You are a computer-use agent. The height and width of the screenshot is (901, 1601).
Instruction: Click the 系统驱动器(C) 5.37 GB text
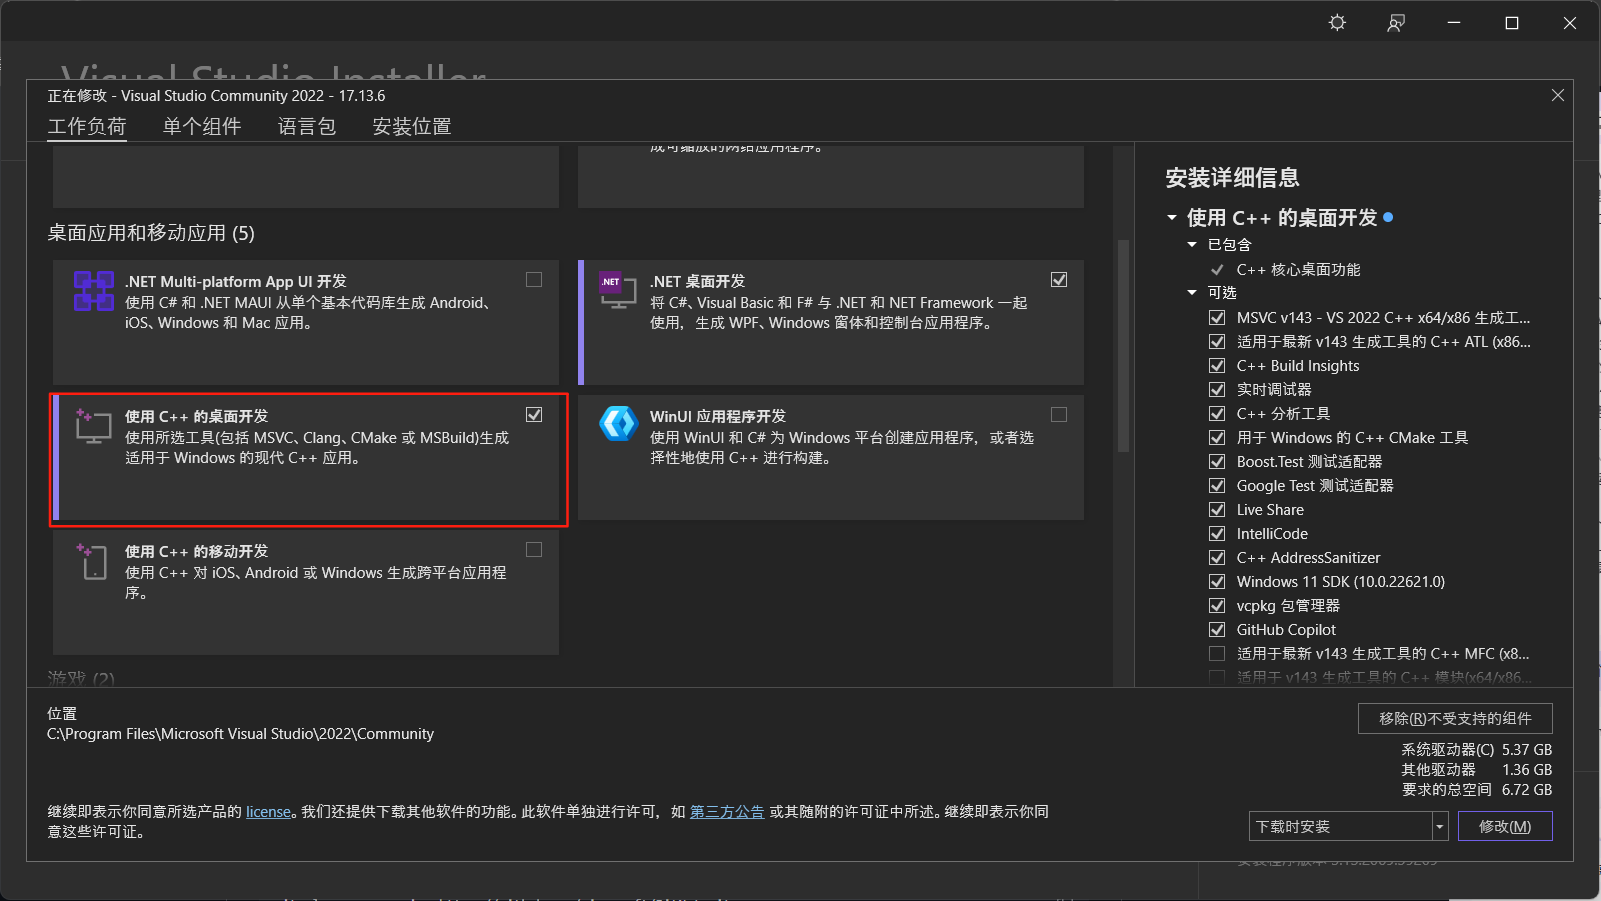[x=1477, y=750]
